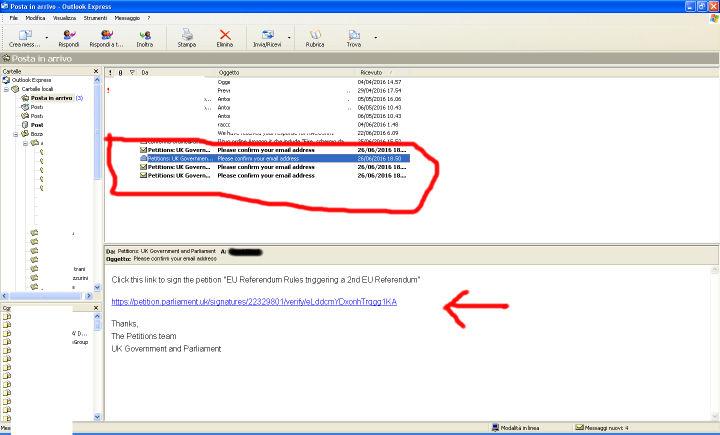720x435 pixels.
Task: Sort by the flag column header
Action: (132, 73)
